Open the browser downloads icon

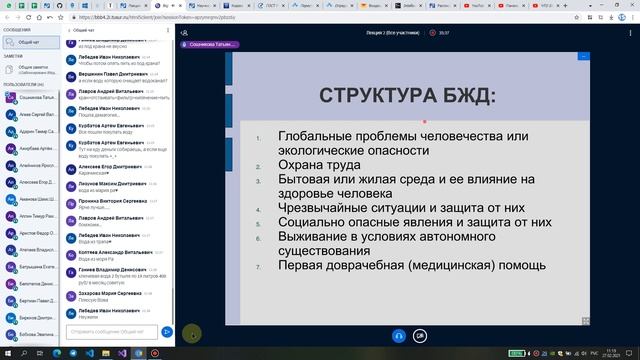click(x=611, y=18)
